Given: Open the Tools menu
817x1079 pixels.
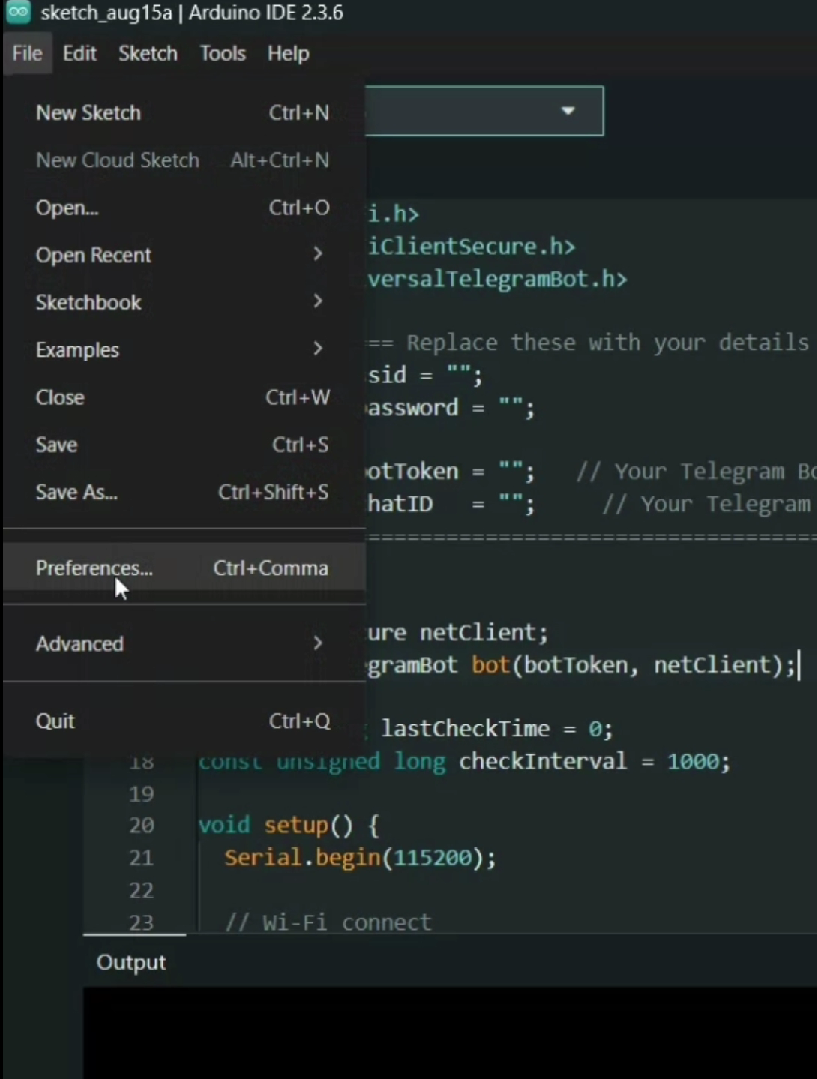Looking at the screenshot, I should click(x=222, y=54).
